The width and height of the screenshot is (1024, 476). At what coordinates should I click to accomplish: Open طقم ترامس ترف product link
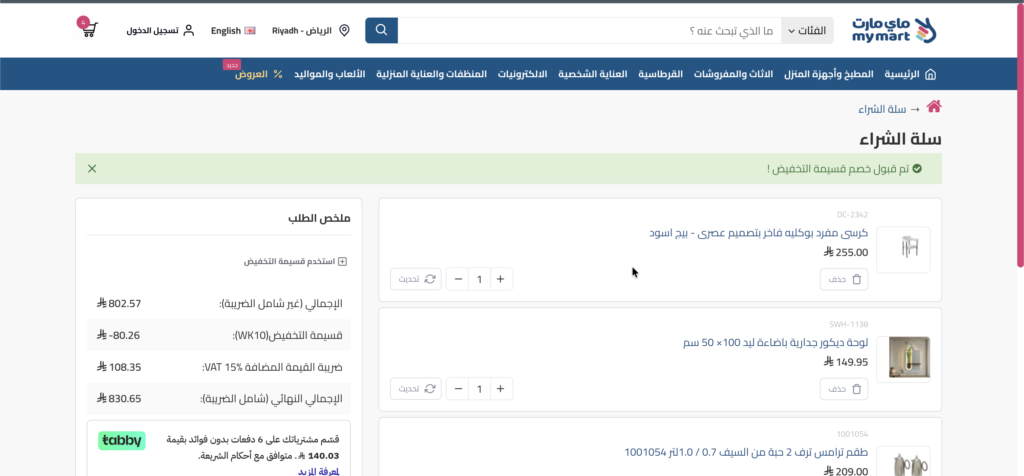coord(746,452)
